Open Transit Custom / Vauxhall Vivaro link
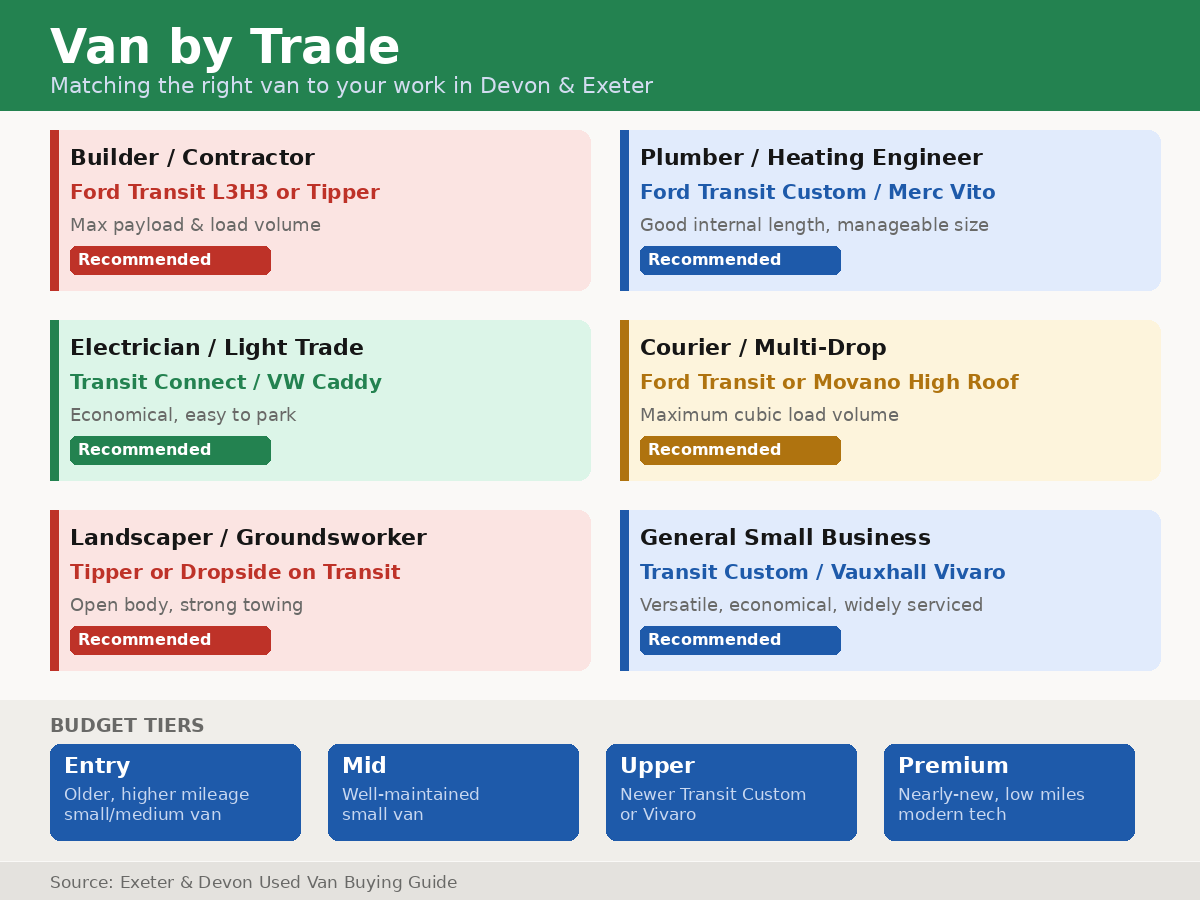The width and height of the screenshot is (1200, 900). coord(822,572)
